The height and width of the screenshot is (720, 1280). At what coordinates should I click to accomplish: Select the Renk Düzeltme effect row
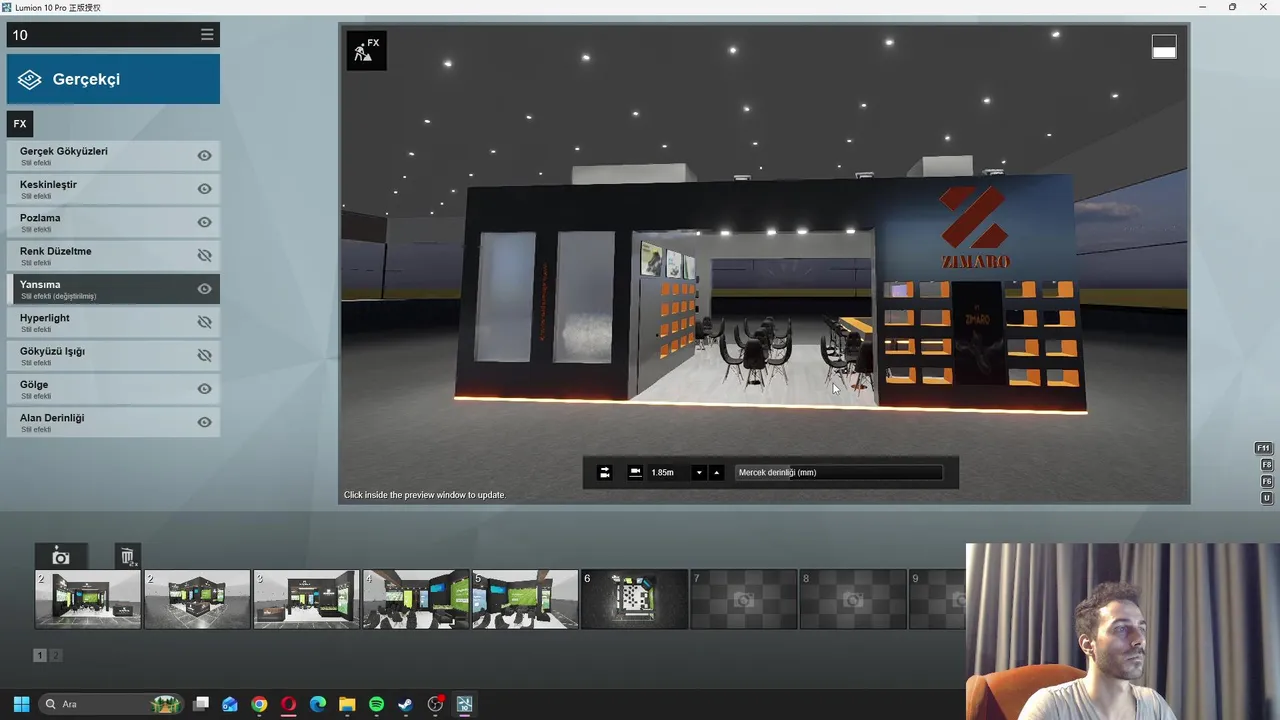113,256
